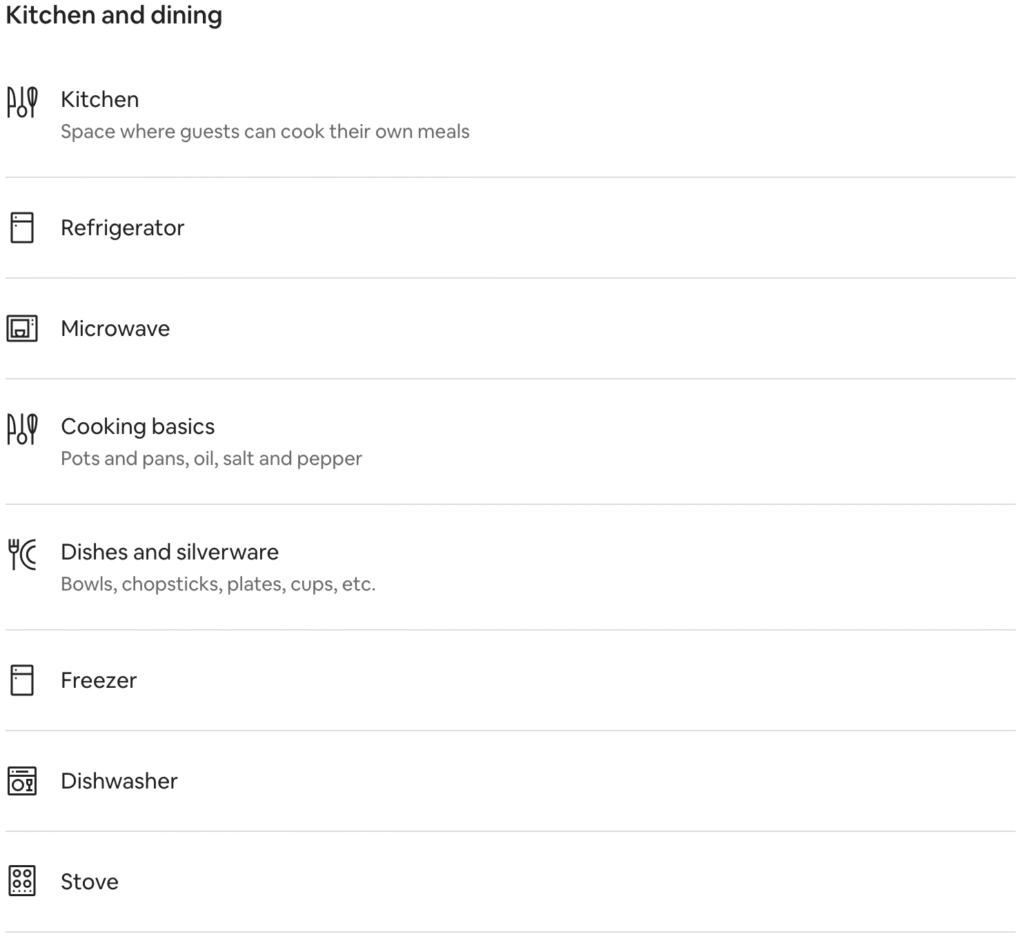Click the Kitchen utensils icon

coord(22,103)
